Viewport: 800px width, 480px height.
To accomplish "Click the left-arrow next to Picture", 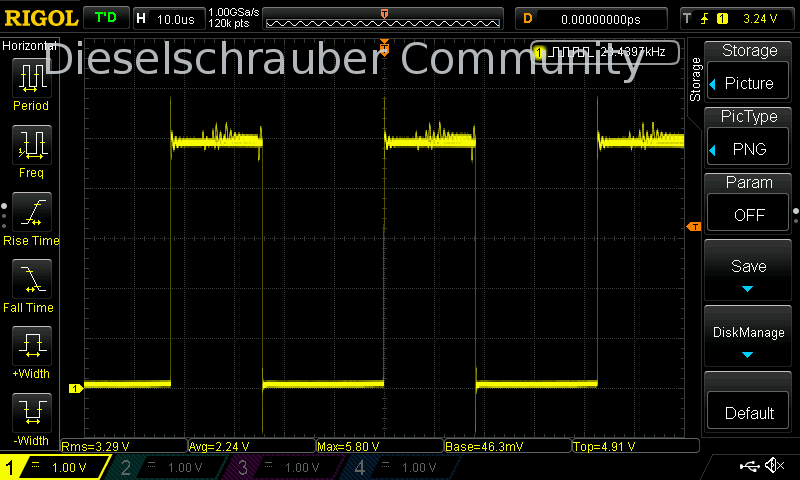I will point(713,84).
